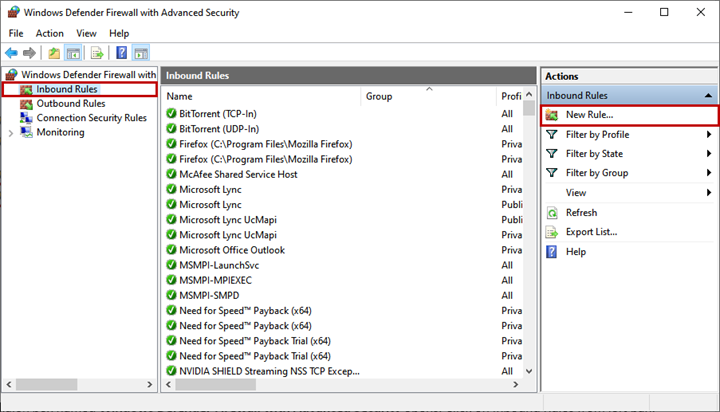Toggle the Show/Hide Action Pane toolbar icon
This screenshot has height=412, width=720.
coord(141,53)
